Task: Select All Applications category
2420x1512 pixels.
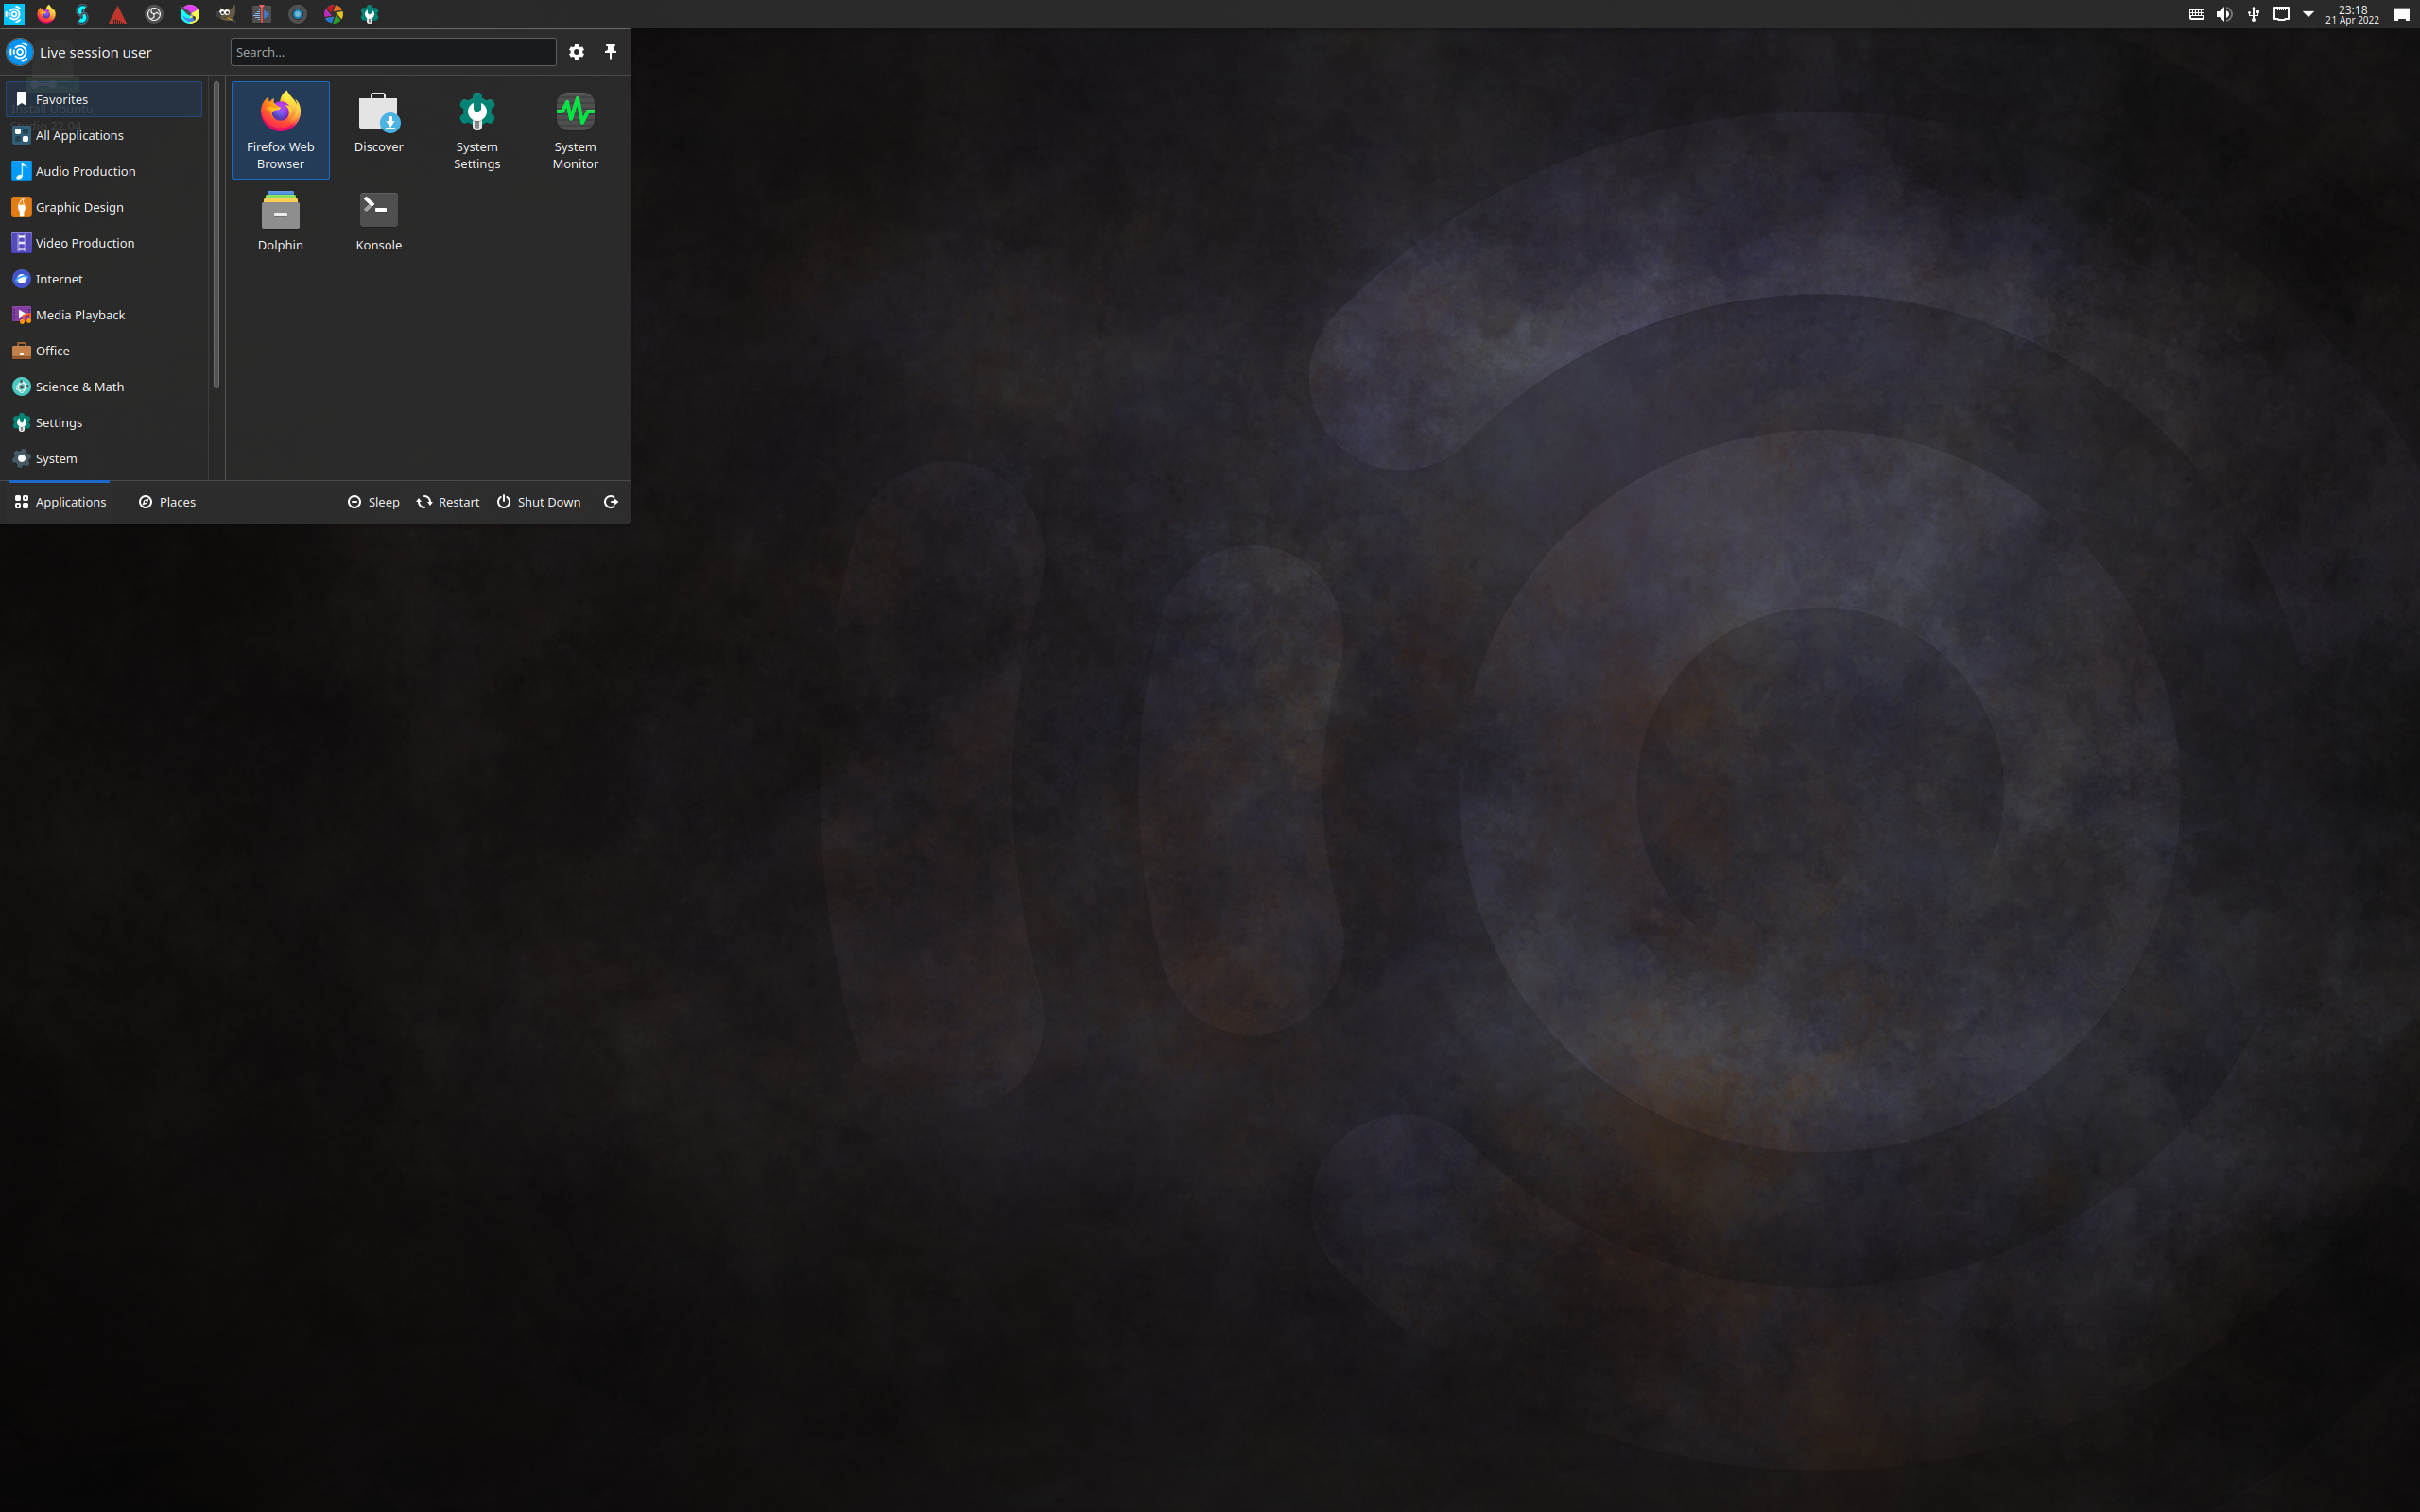Action: pos(104,135)
